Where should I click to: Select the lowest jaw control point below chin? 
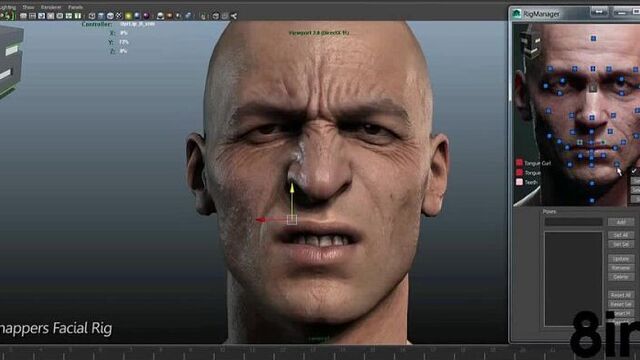point(592,200)
